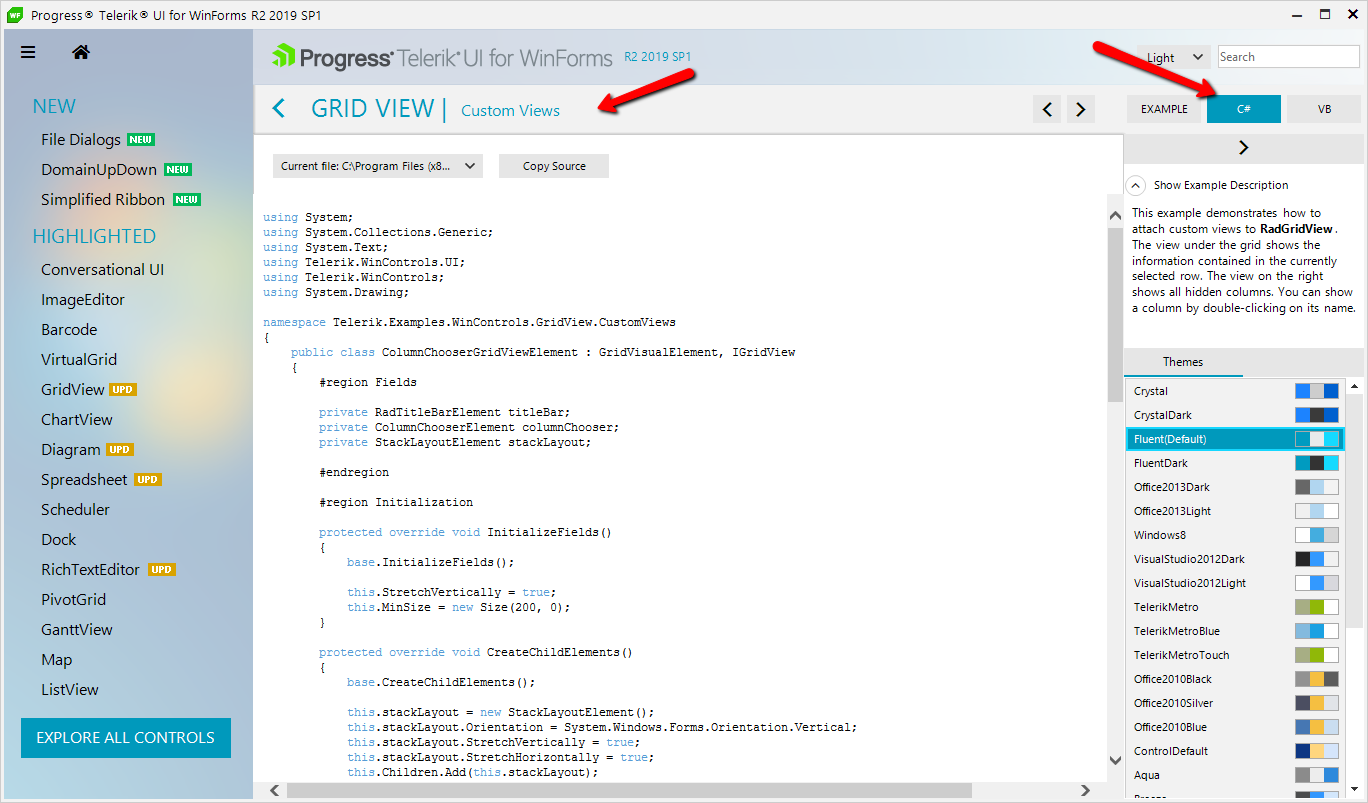
Task: Select the Office2013Light theme
Action: pyautogui.click(x=1236, y=511)
